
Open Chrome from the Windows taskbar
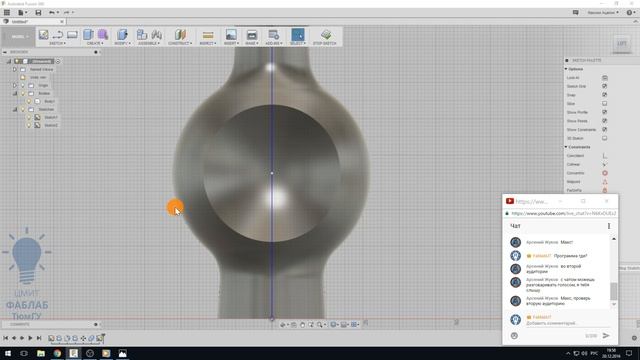(x=57, y=353)
